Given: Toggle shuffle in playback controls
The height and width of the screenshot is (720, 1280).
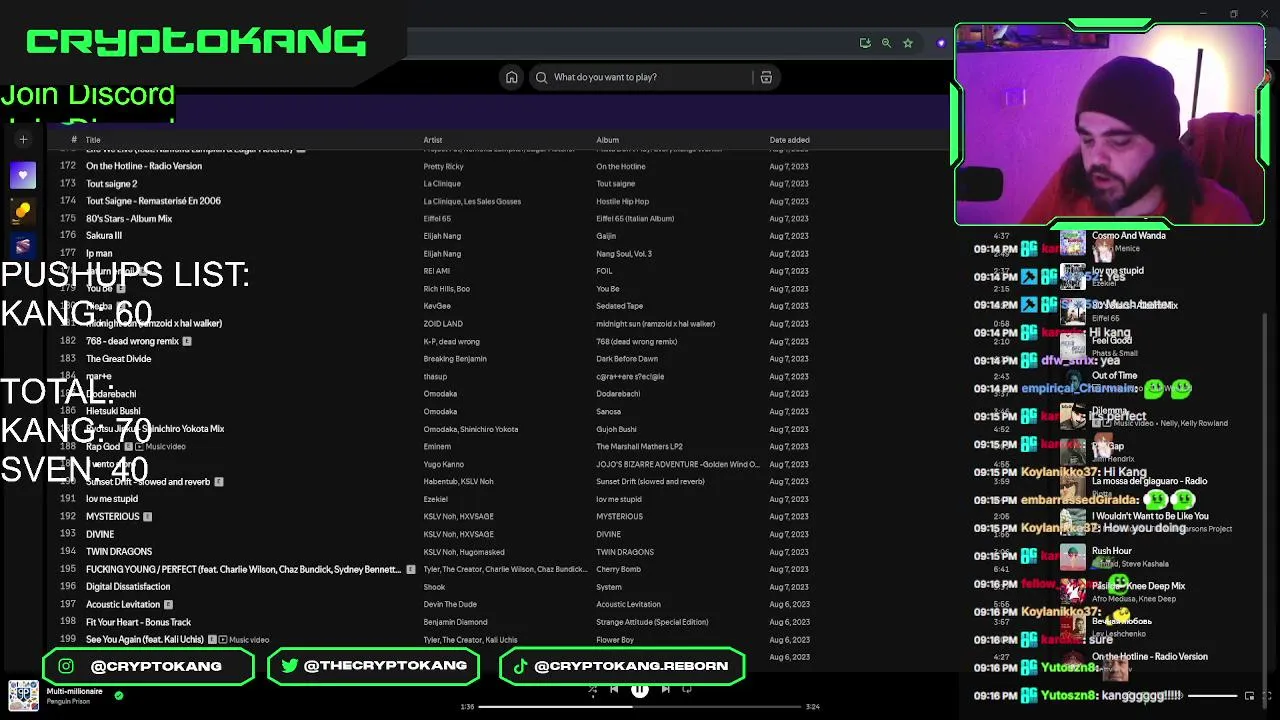Looking at the screenshot, I should [592, 689].
